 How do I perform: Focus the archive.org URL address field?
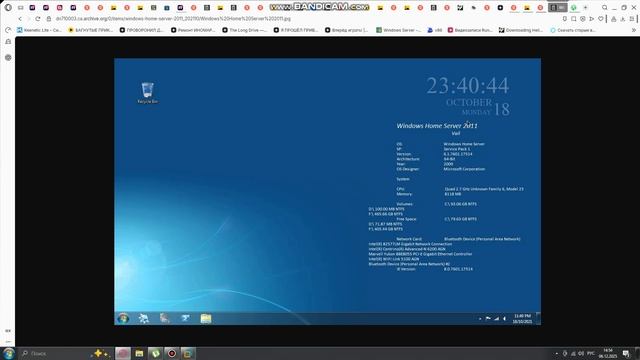(173, 19)
